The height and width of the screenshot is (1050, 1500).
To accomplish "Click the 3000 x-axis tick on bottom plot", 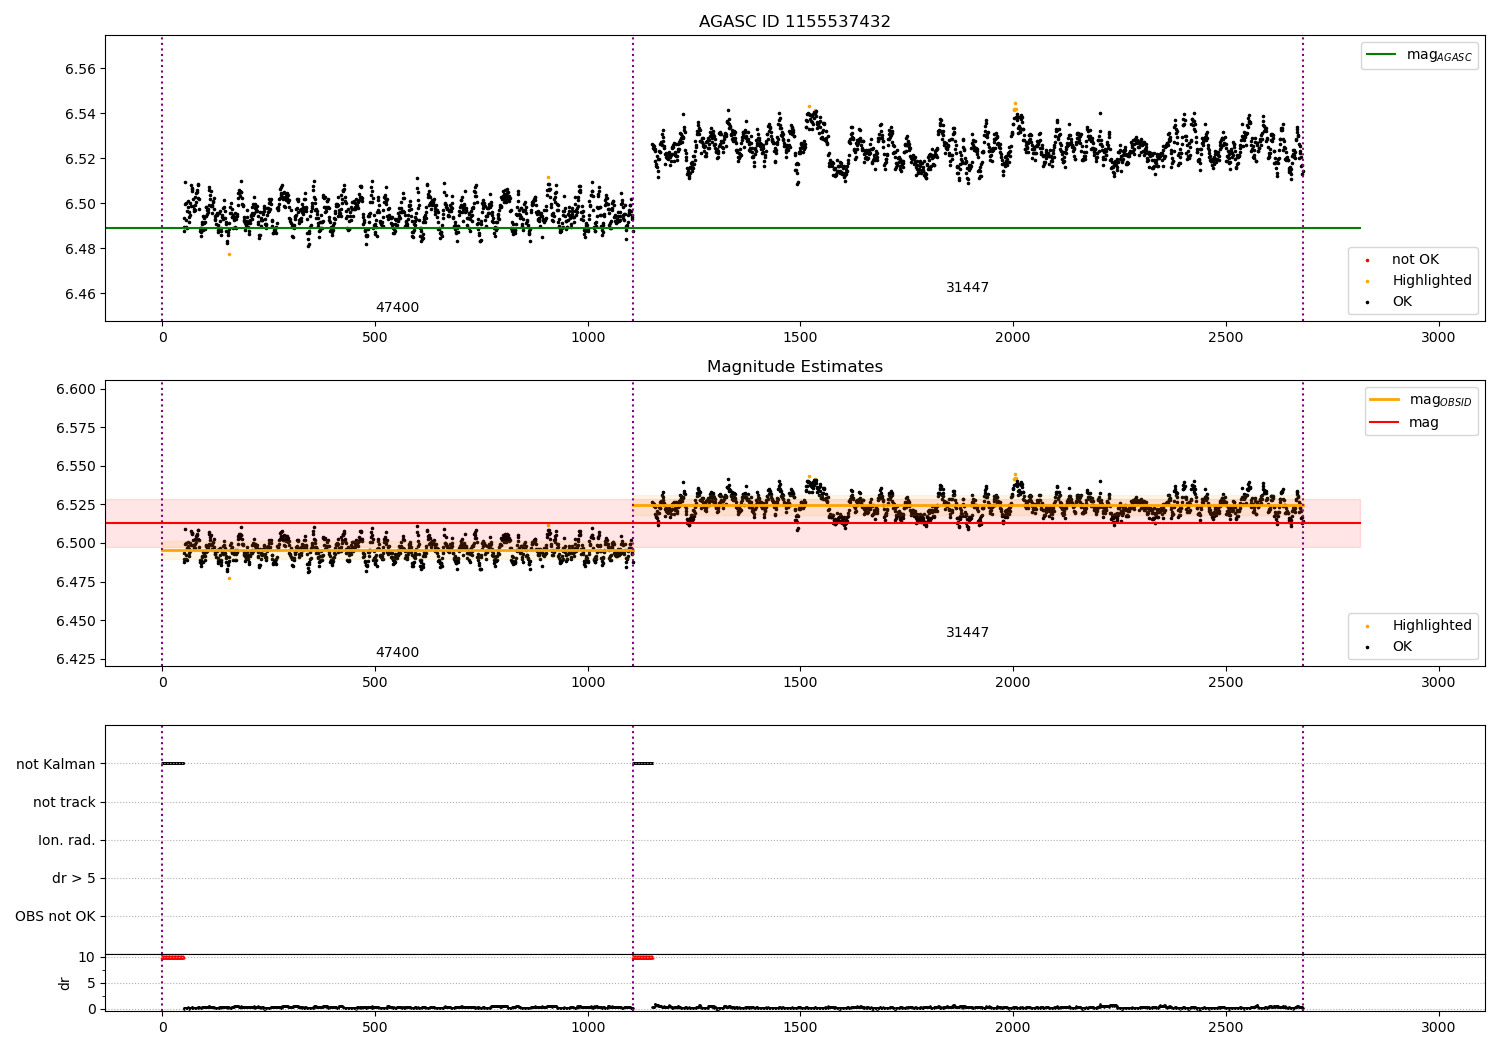I will [1438, 1027].
